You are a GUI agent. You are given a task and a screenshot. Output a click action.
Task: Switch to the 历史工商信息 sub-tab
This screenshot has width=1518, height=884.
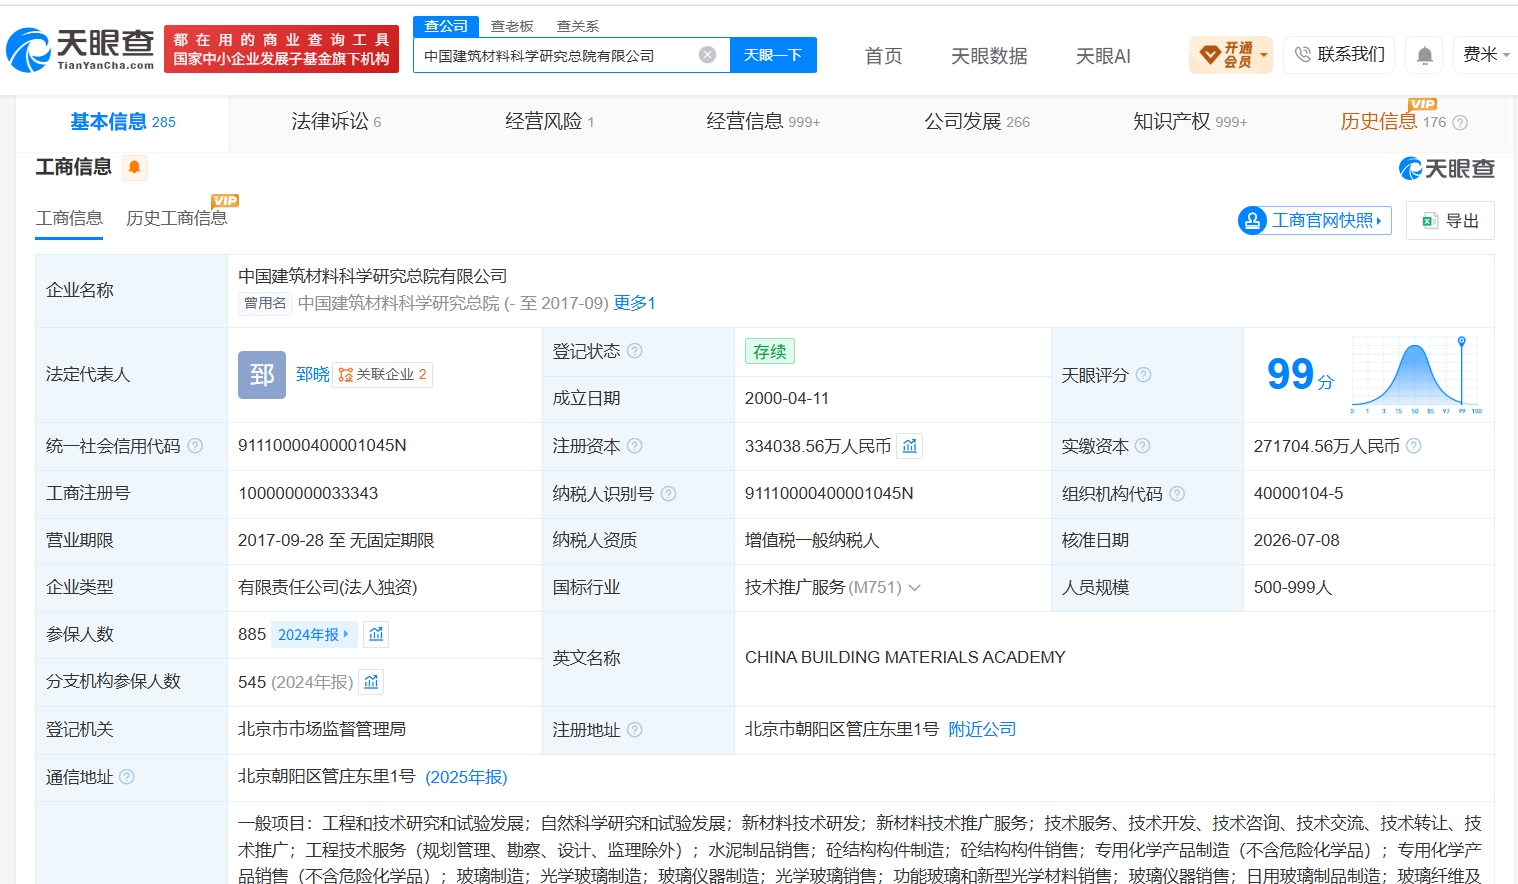point(177,218)
